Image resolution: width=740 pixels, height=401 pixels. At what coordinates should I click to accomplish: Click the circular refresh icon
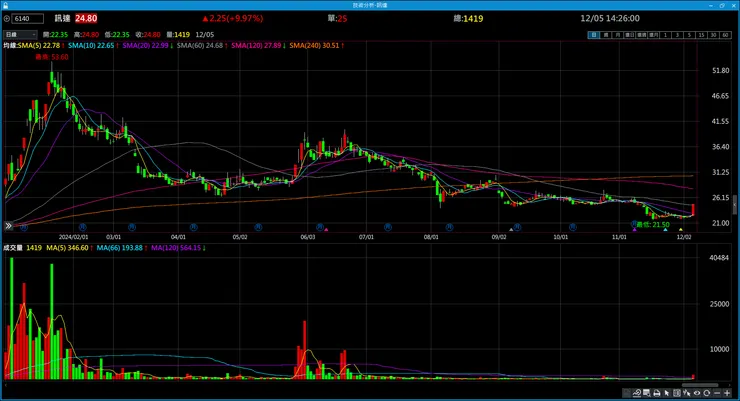706,393
